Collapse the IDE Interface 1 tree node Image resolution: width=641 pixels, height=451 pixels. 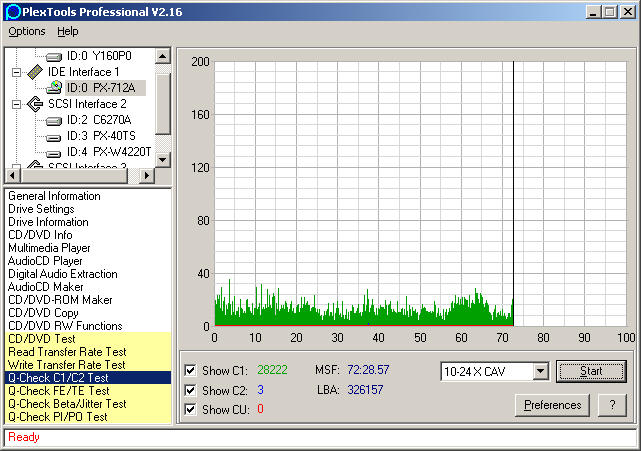pyautogui.click(x=16, y=72)
